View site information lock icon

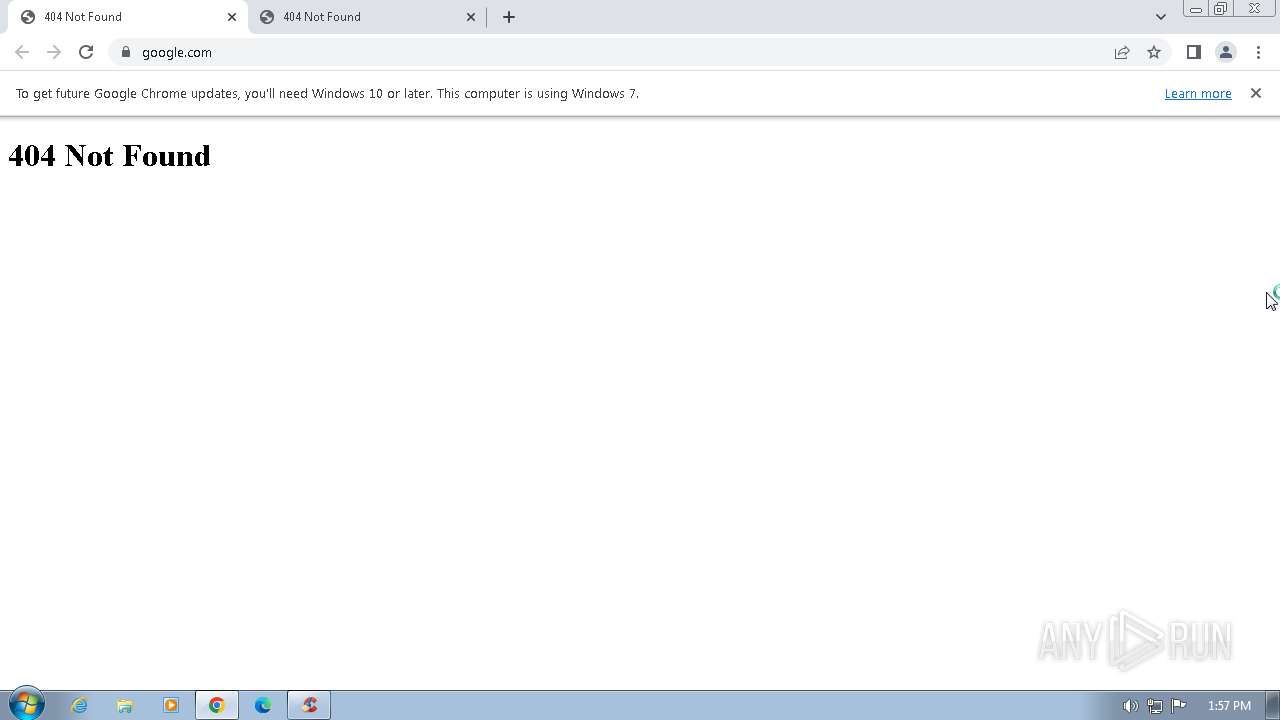point(125,52)
